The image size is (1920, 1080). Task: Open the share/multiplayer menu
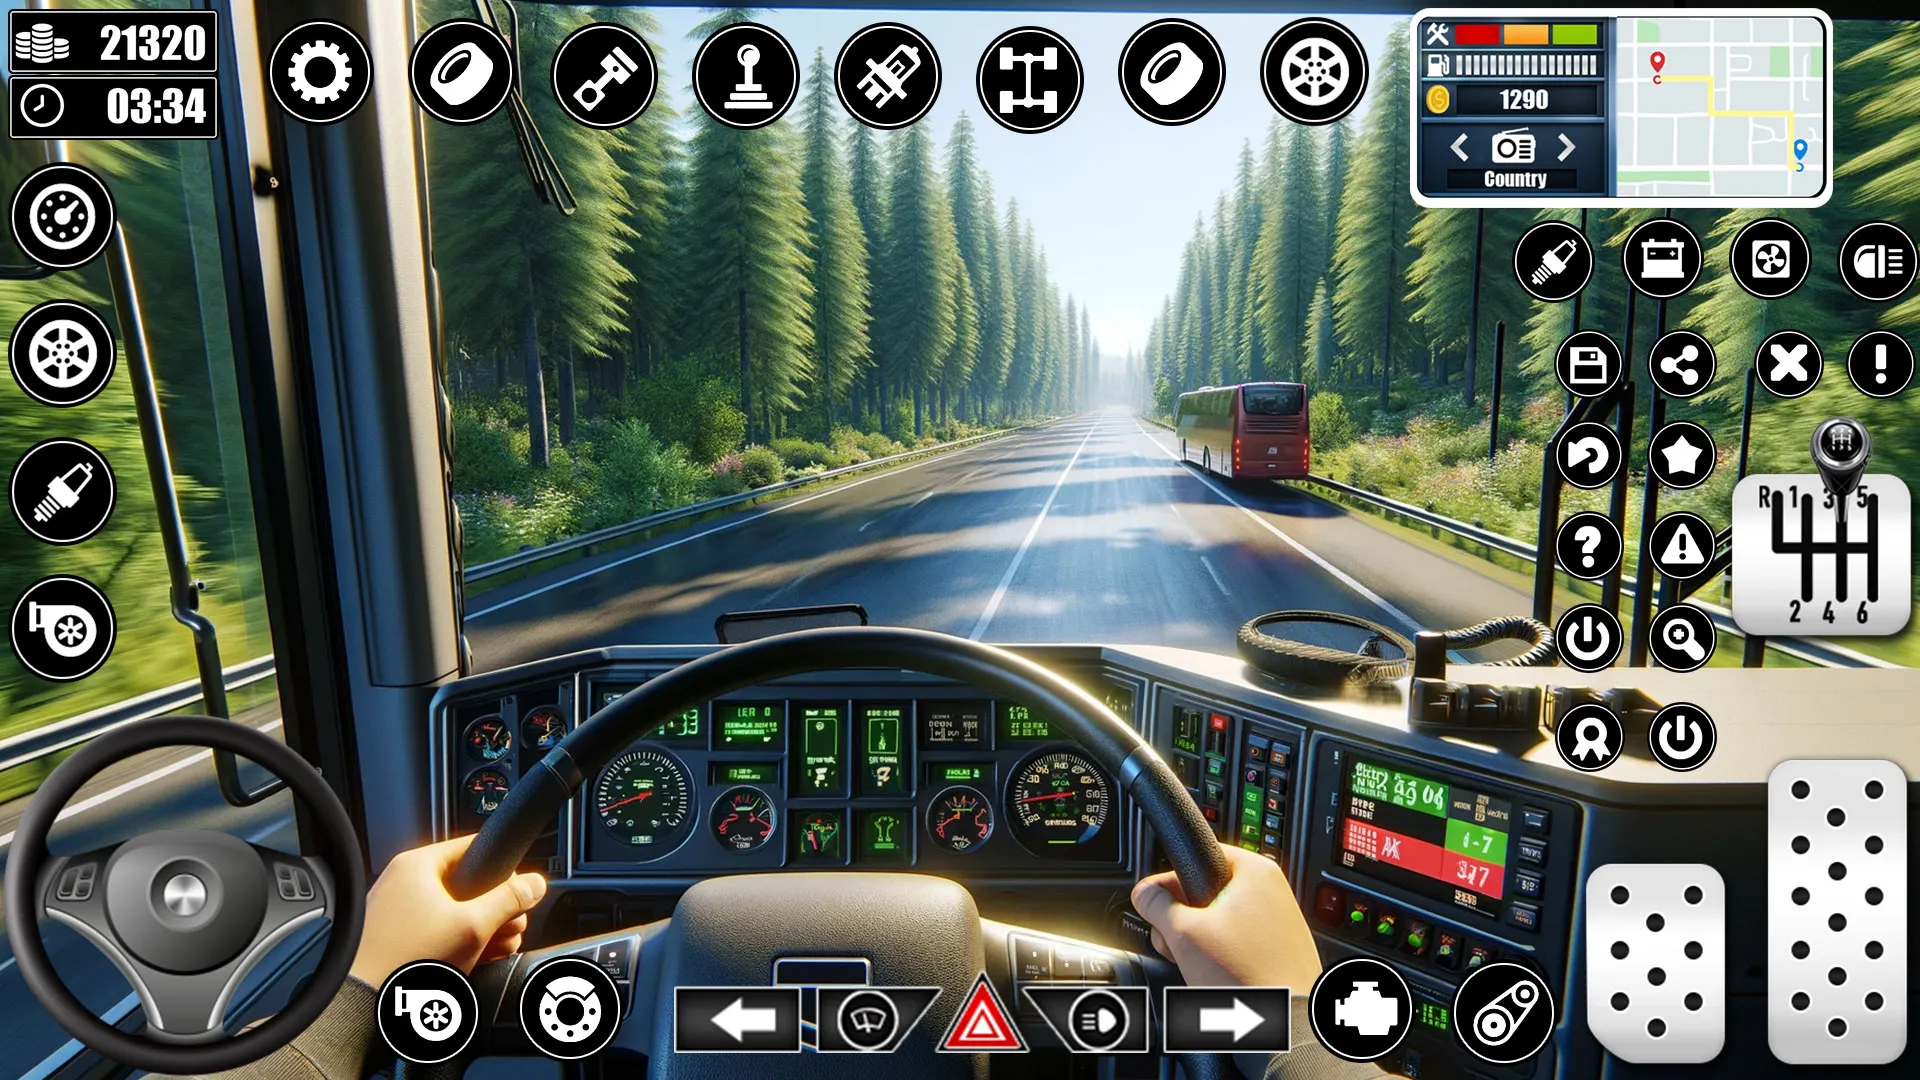click(x=1681, y=363)
